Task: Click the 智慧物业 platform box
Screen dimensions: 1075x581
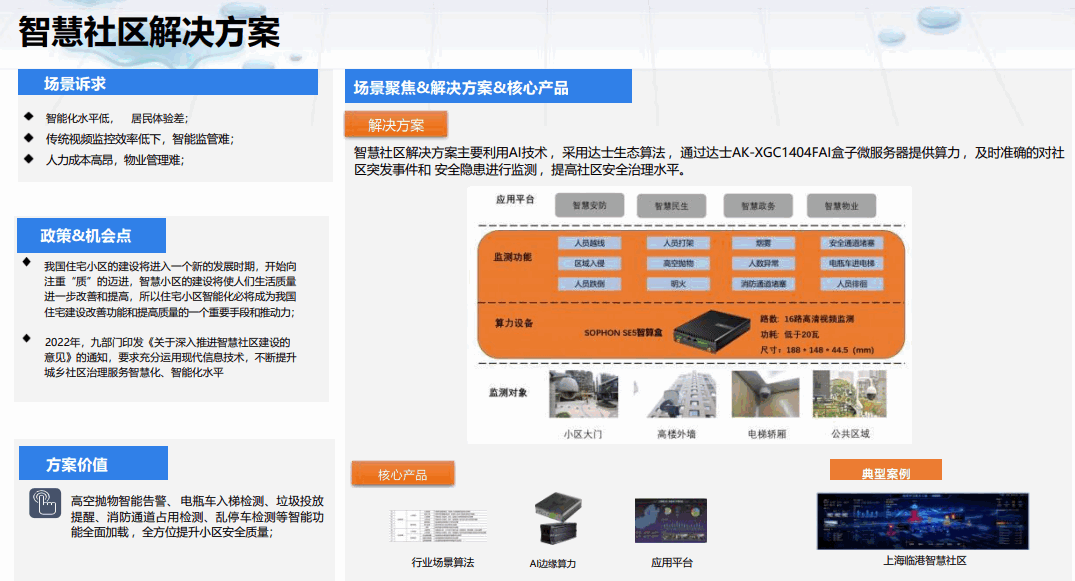Action: pos(841,205)
